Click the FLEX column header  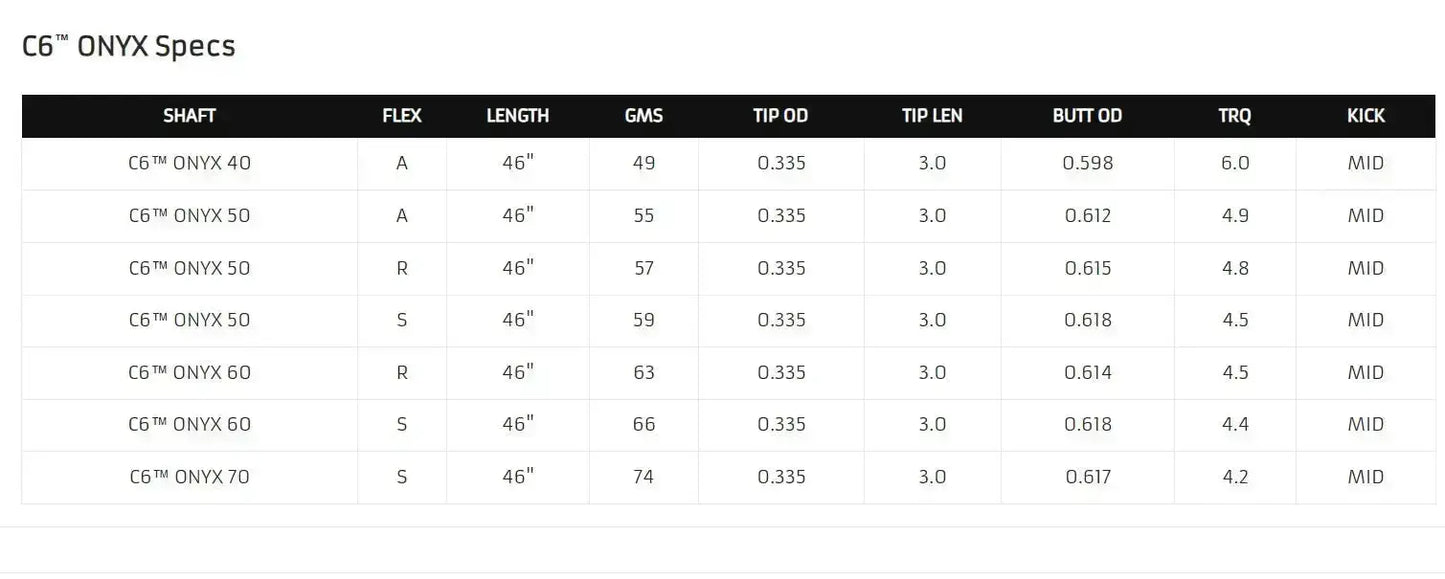pos(402,116)
